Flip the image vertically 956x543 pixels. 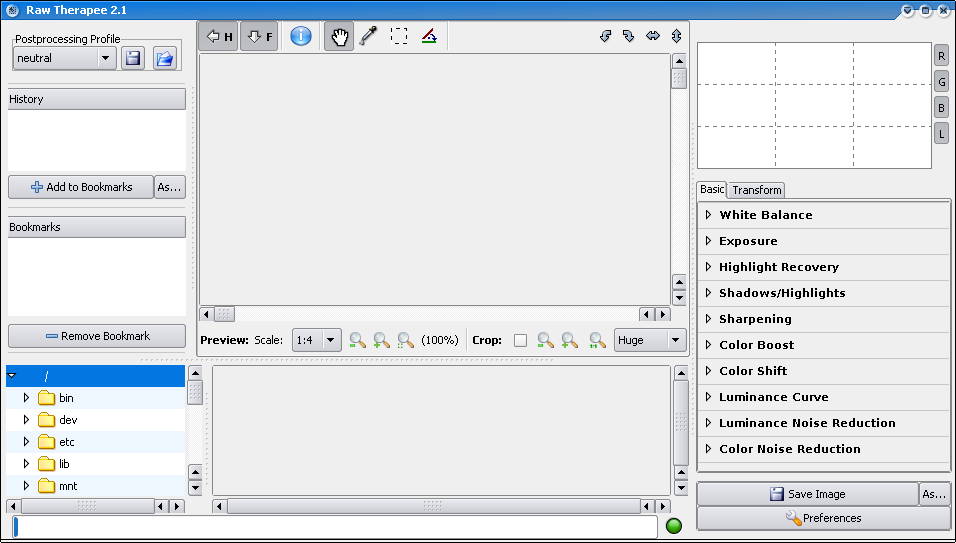point(676,37)
